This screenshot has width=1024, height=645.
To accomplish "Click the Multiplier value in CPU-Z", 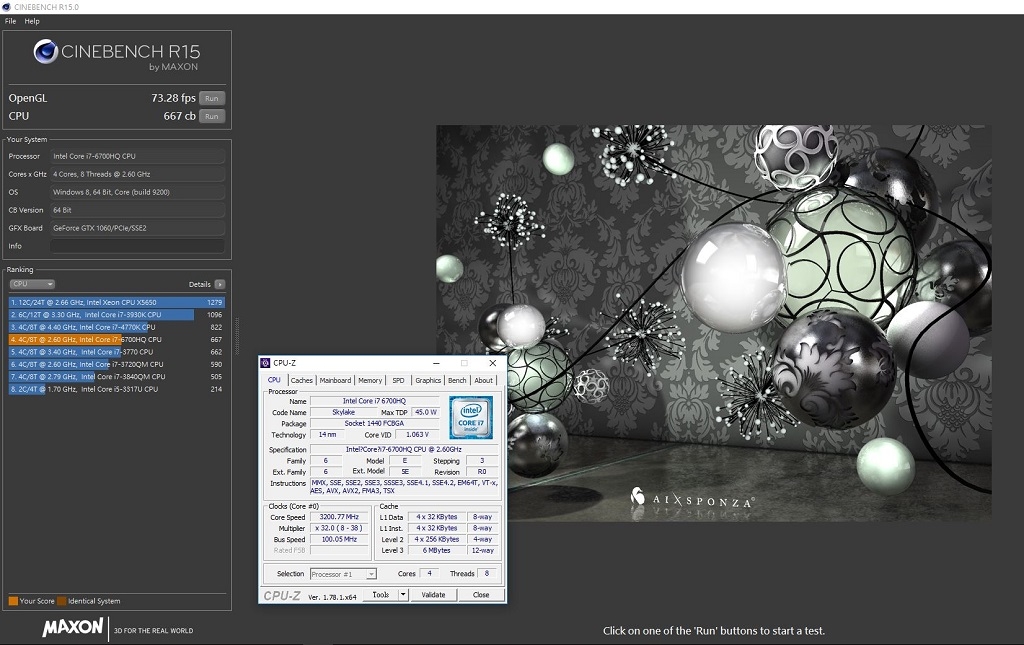I will (x=340, y=528).
